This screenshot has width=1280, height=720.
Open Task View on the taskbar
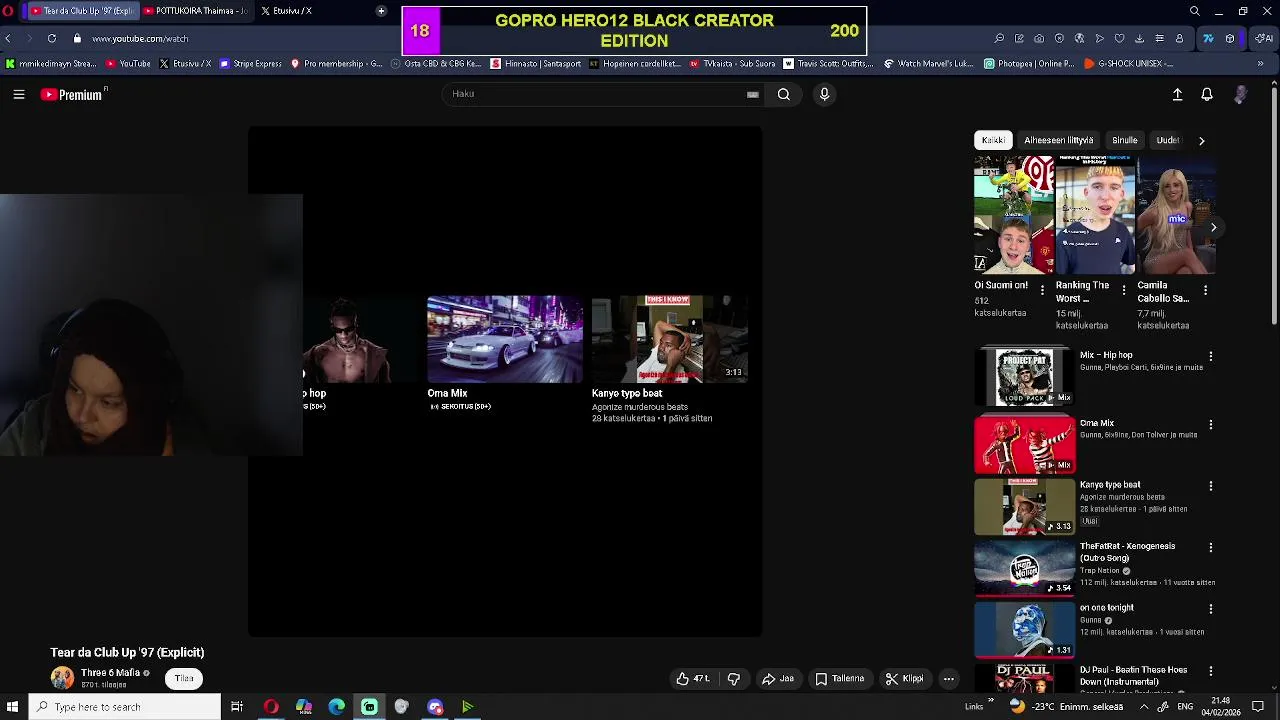coord(237,707)
